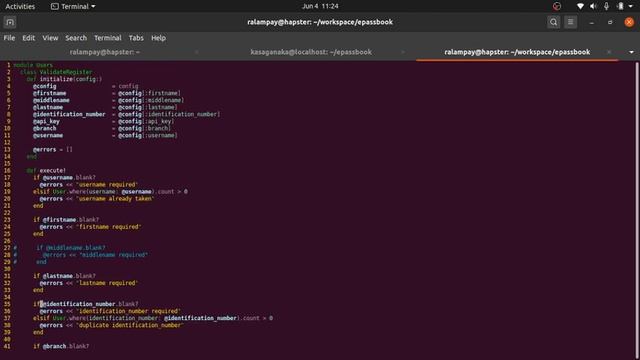Screen dimensions: 640x360
Task: Open the tab list dropdown arrow
Action: pos(631,52)
